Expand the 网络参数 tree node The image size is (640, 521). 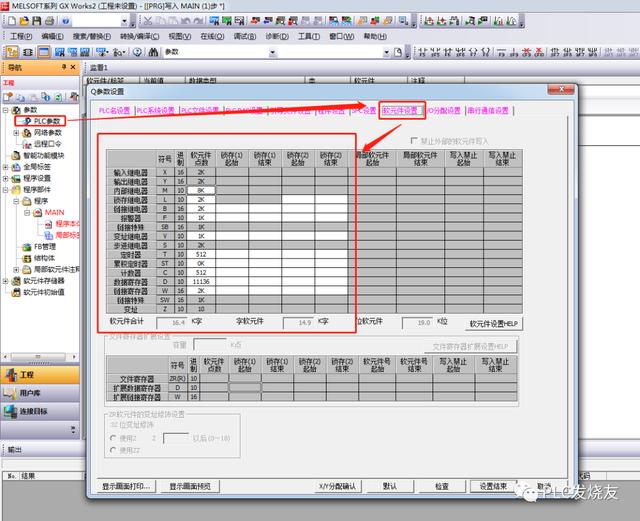[16, 133]
